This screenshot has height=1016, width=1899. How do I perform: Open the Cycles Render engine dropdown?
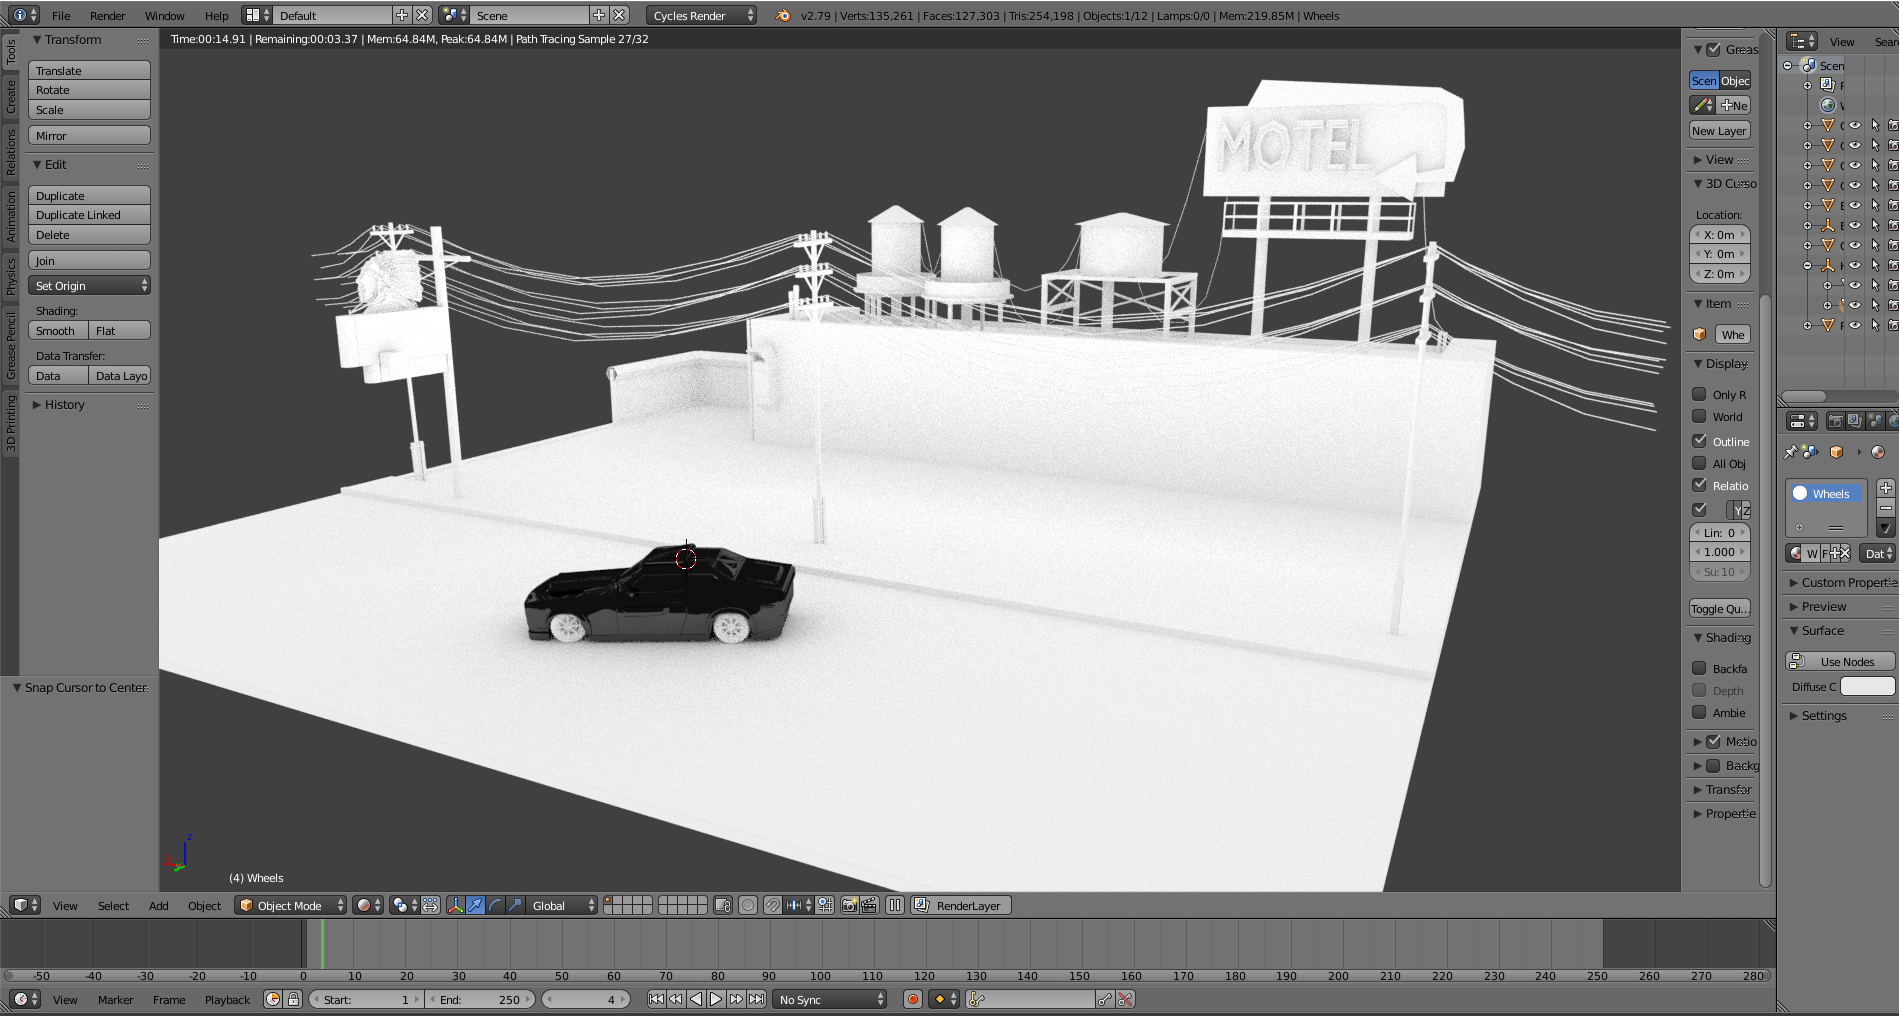tap(702, 15)
